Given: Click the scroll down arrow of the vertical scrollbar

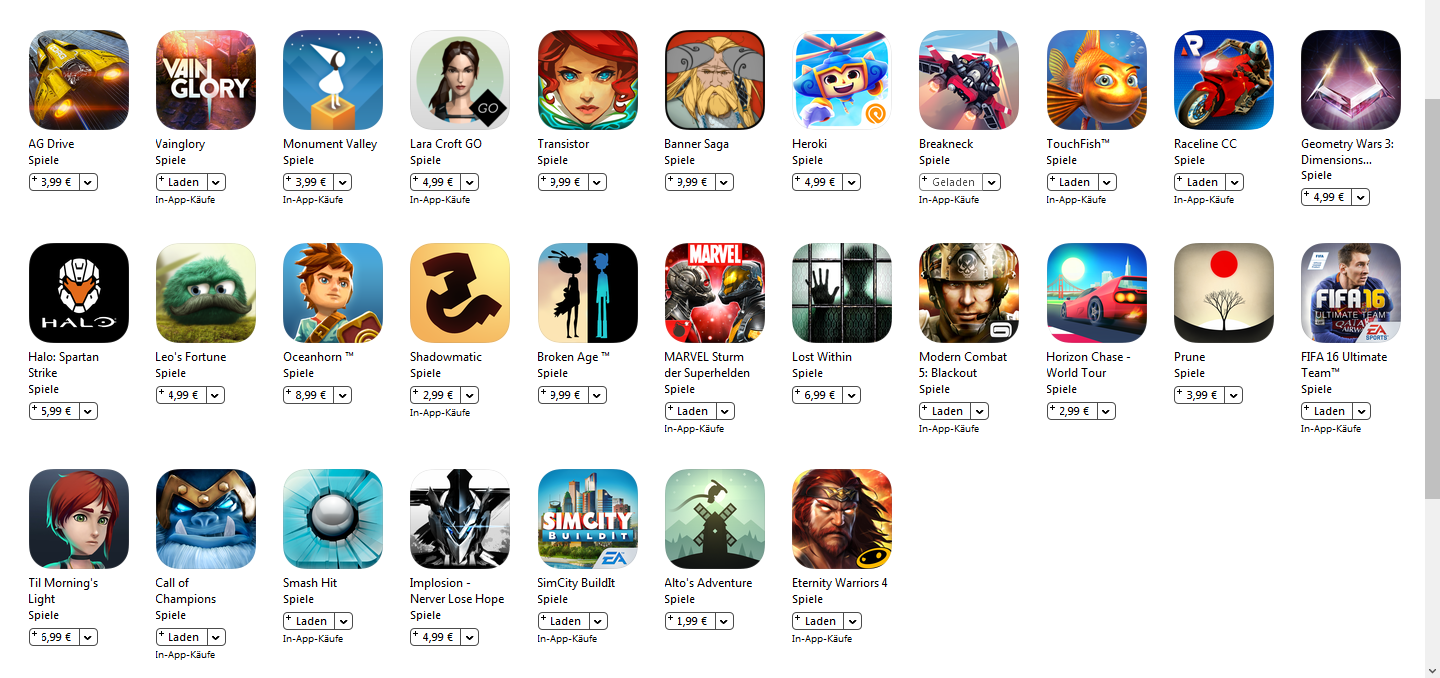Looking at the screenshot, I should [x=1432, y=669].
